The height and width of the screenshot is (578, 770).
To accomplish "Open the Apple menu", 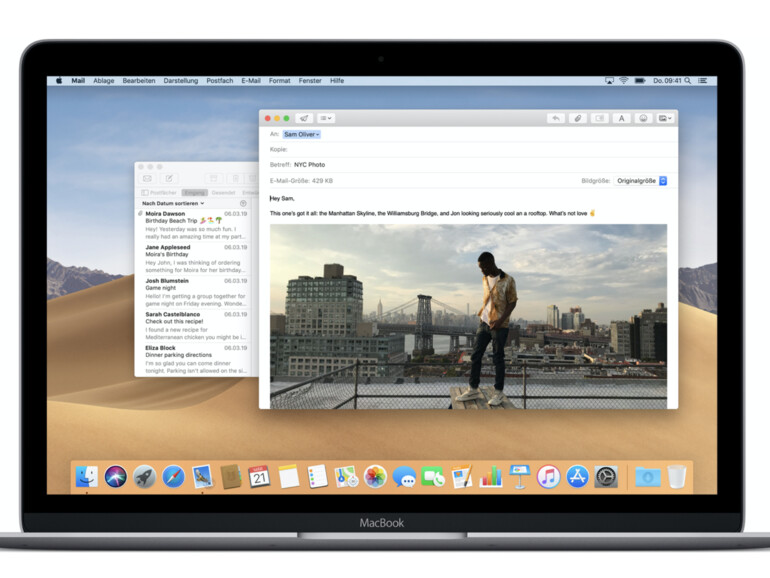I will 59,81.
